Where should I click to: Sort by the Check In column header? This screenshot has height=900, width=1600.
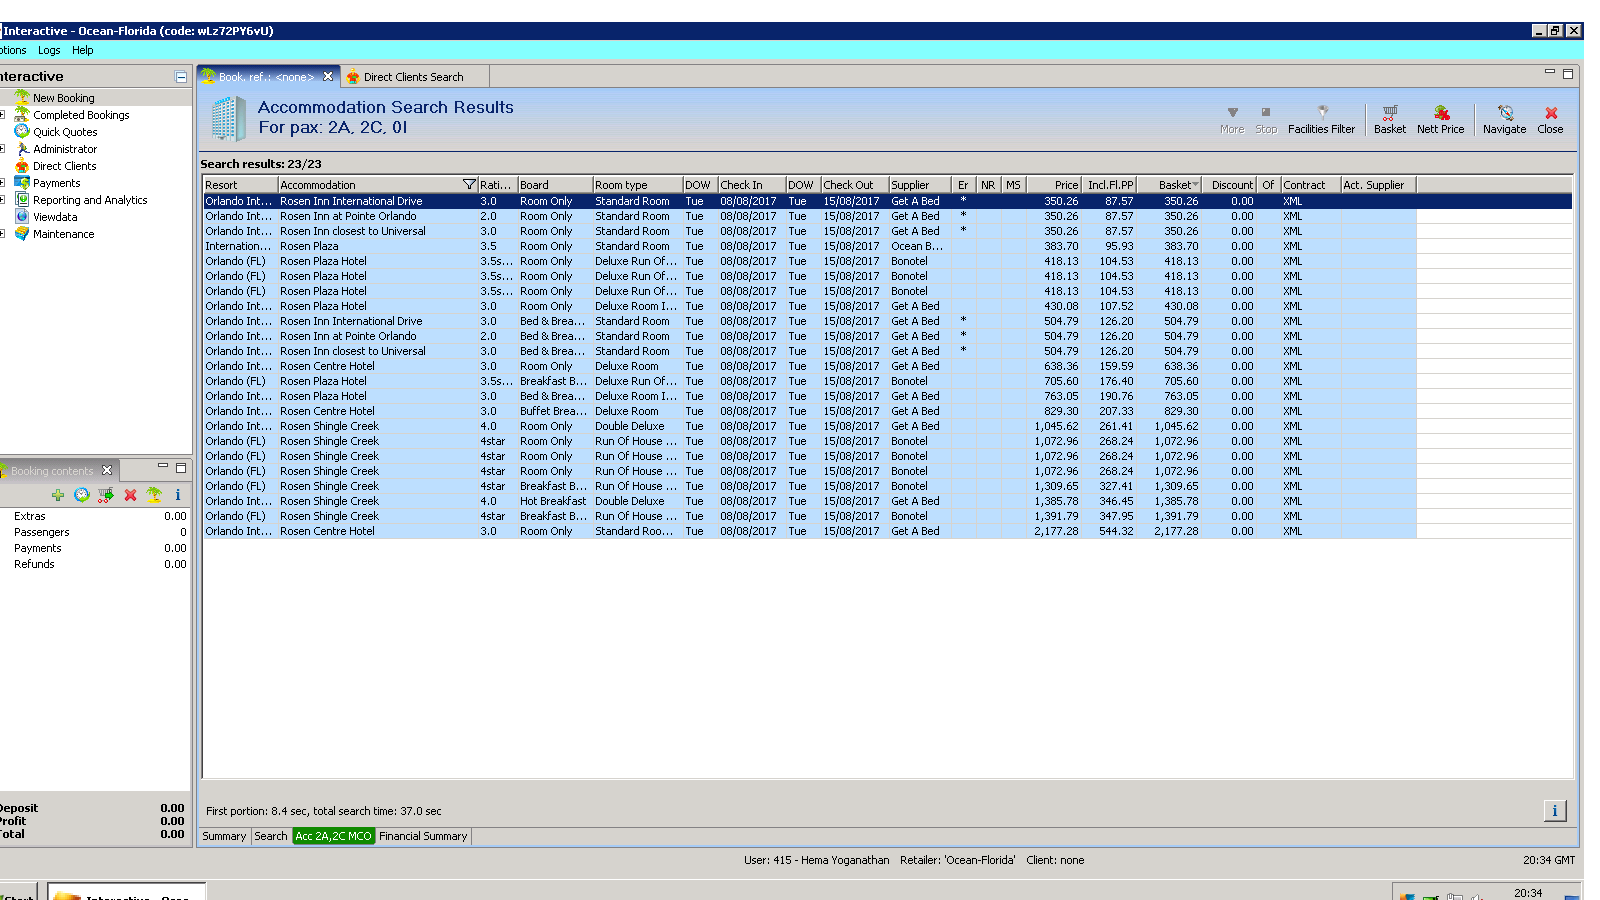(x=752, y=185)
